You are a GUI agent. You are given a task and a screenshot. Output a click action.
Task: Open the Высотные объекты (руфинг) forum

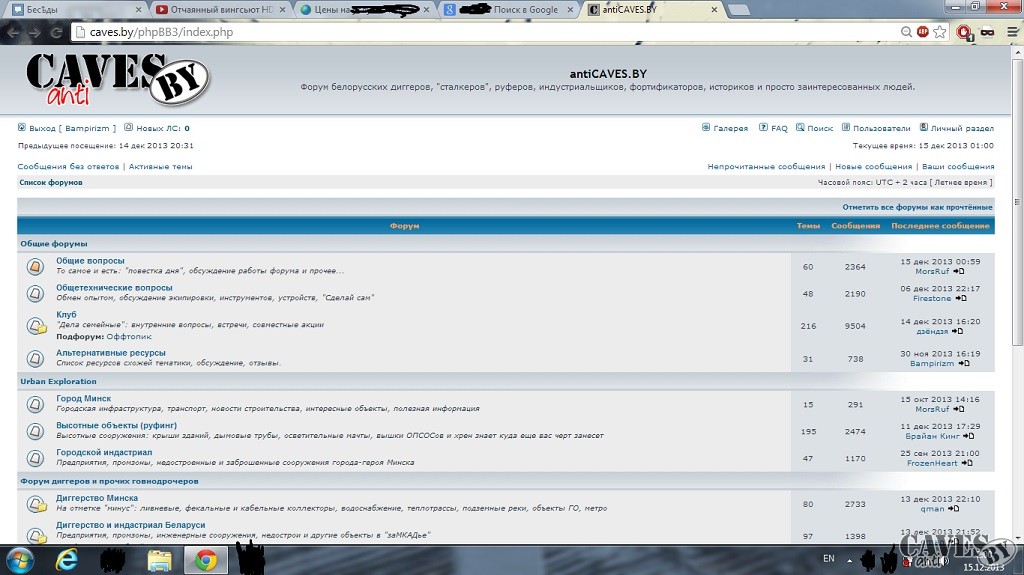tap(116, 426)
